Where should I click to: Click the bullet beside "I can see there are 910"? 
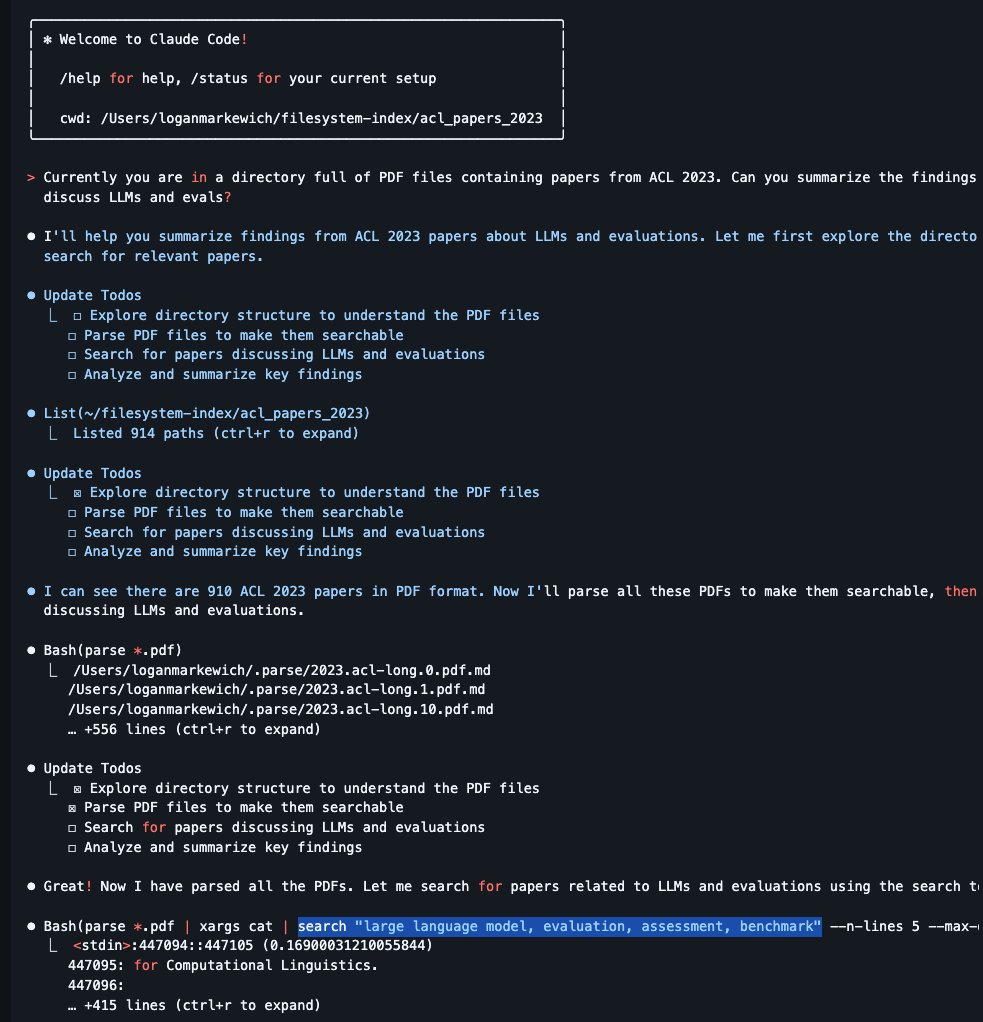[32, 591]
